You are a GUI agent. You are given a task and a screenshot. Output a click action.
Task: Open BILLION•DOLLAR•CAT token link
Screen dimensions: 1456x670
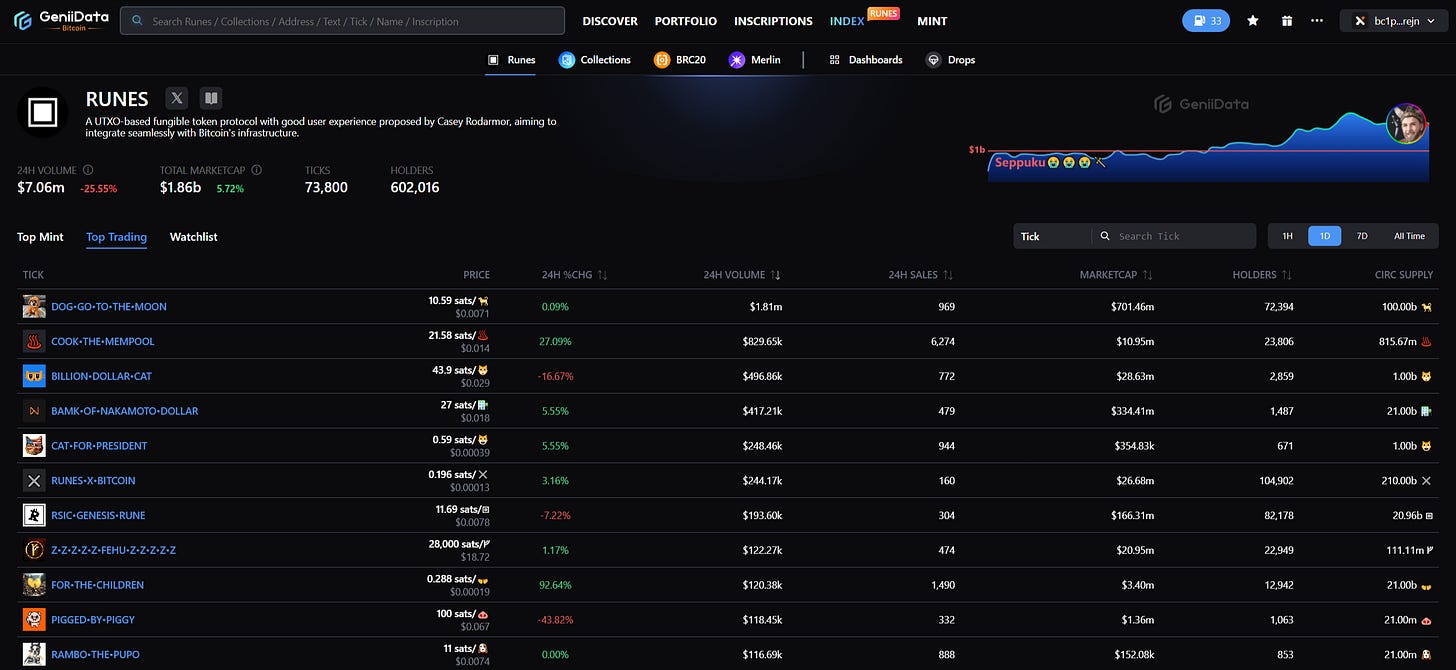[101, 376]
